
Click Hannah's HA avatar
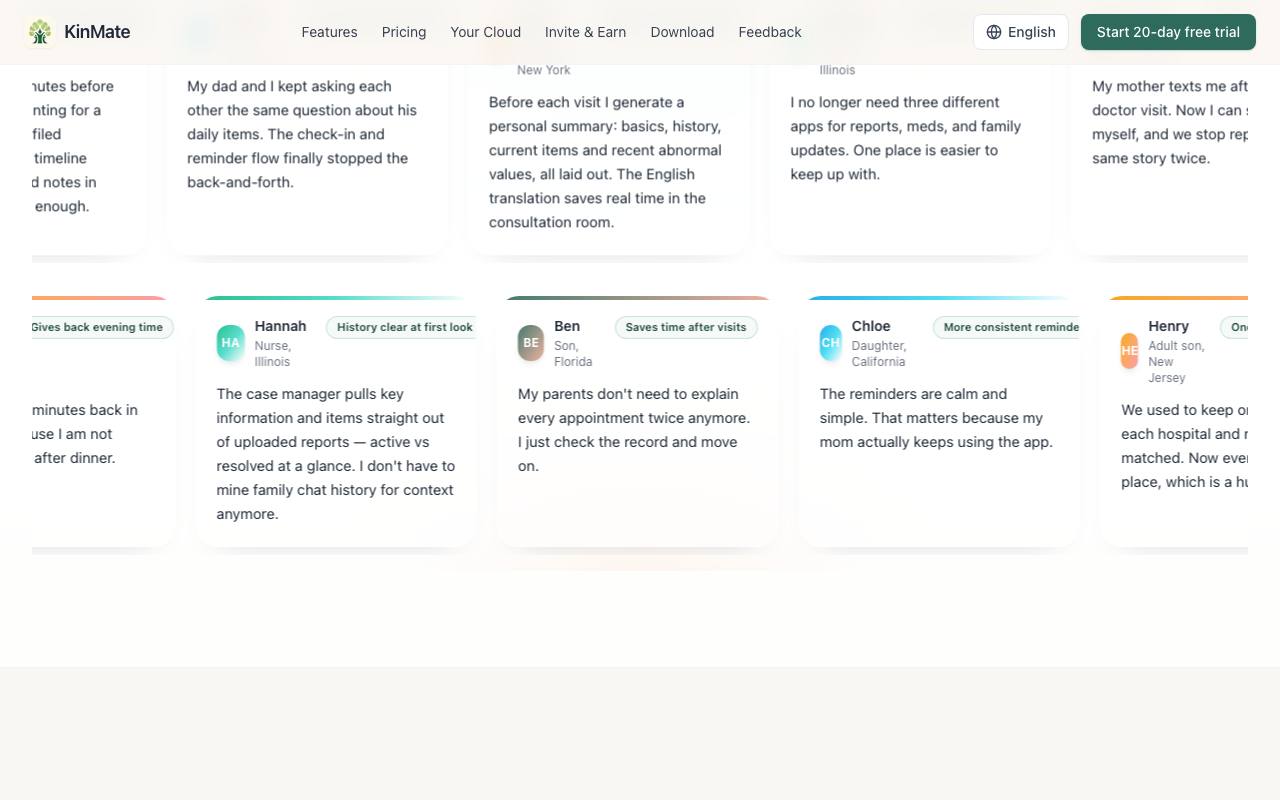231,343
